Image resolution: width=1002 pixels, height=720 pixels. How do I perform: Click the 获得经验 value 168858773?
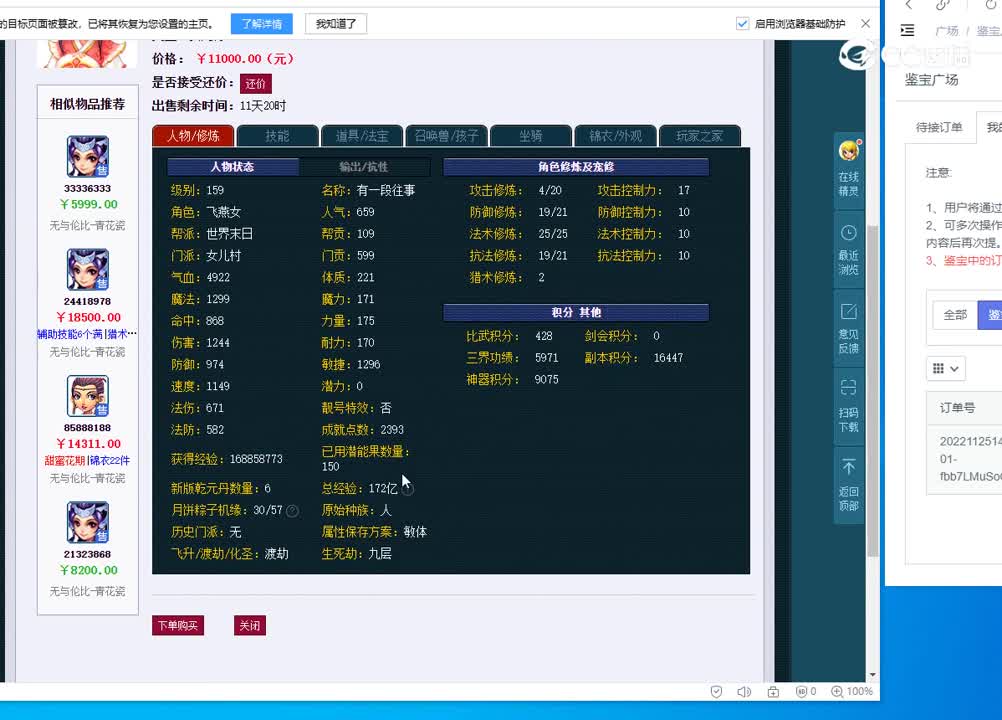click(256, 459)
